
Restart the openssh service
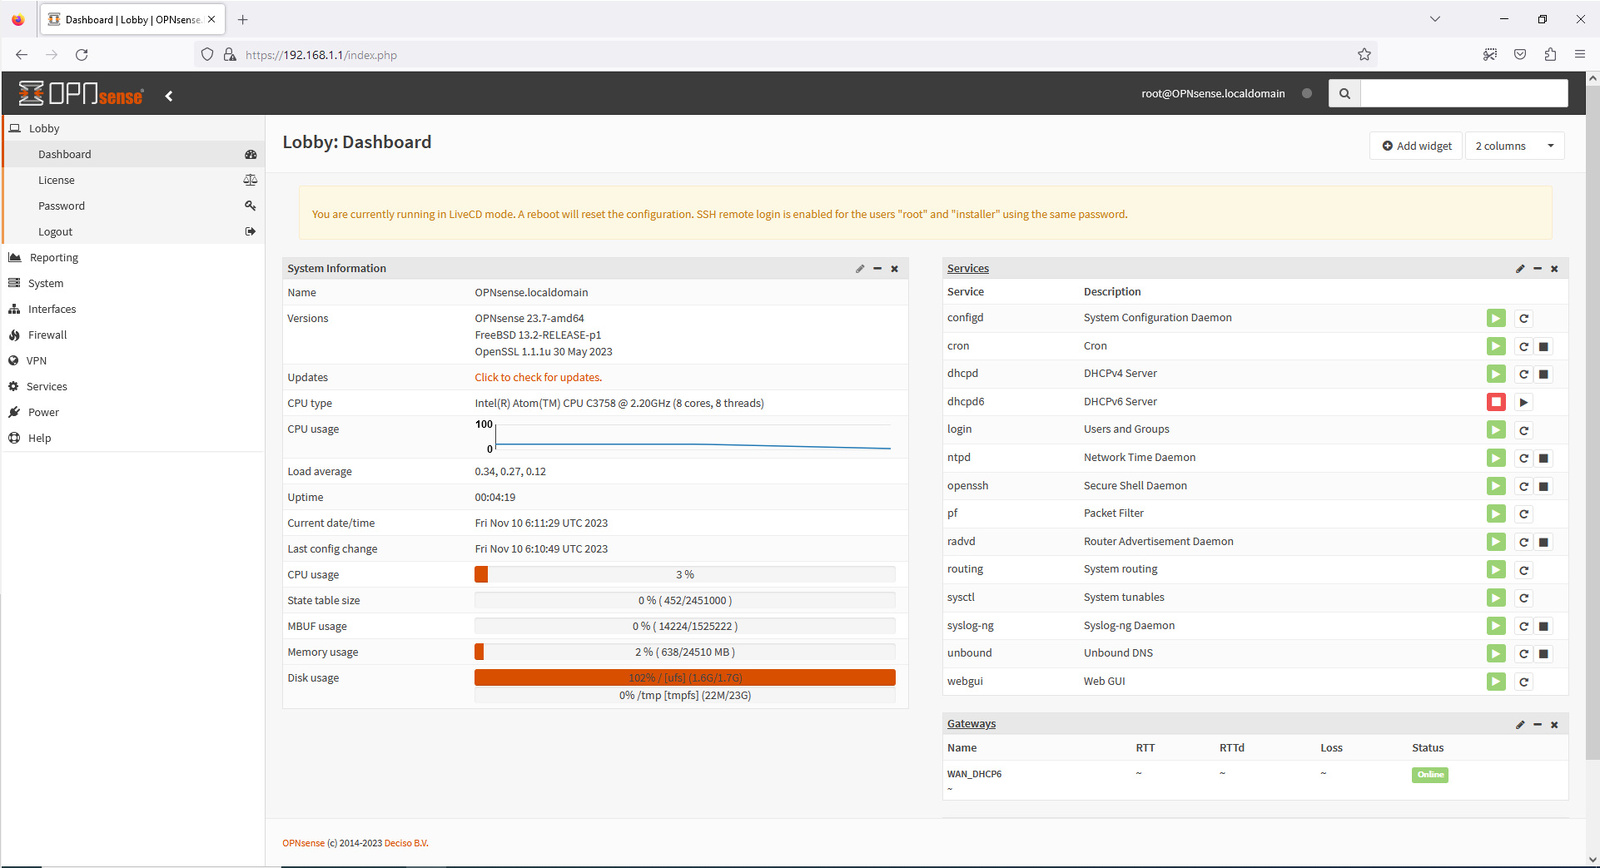(x=1524, y=486)
